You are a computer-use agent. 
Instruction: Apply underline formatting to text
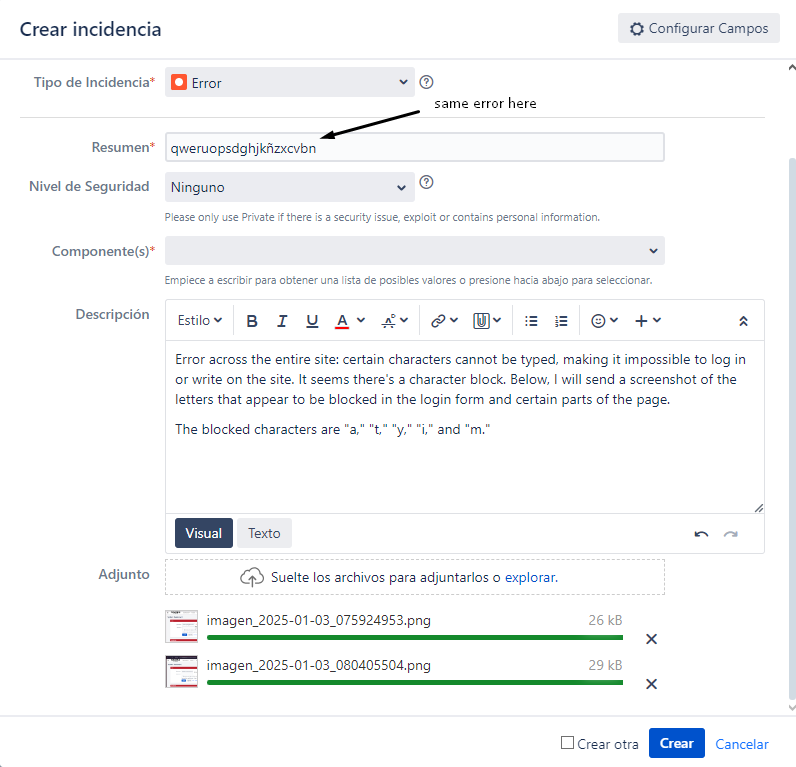click(312, 321)
